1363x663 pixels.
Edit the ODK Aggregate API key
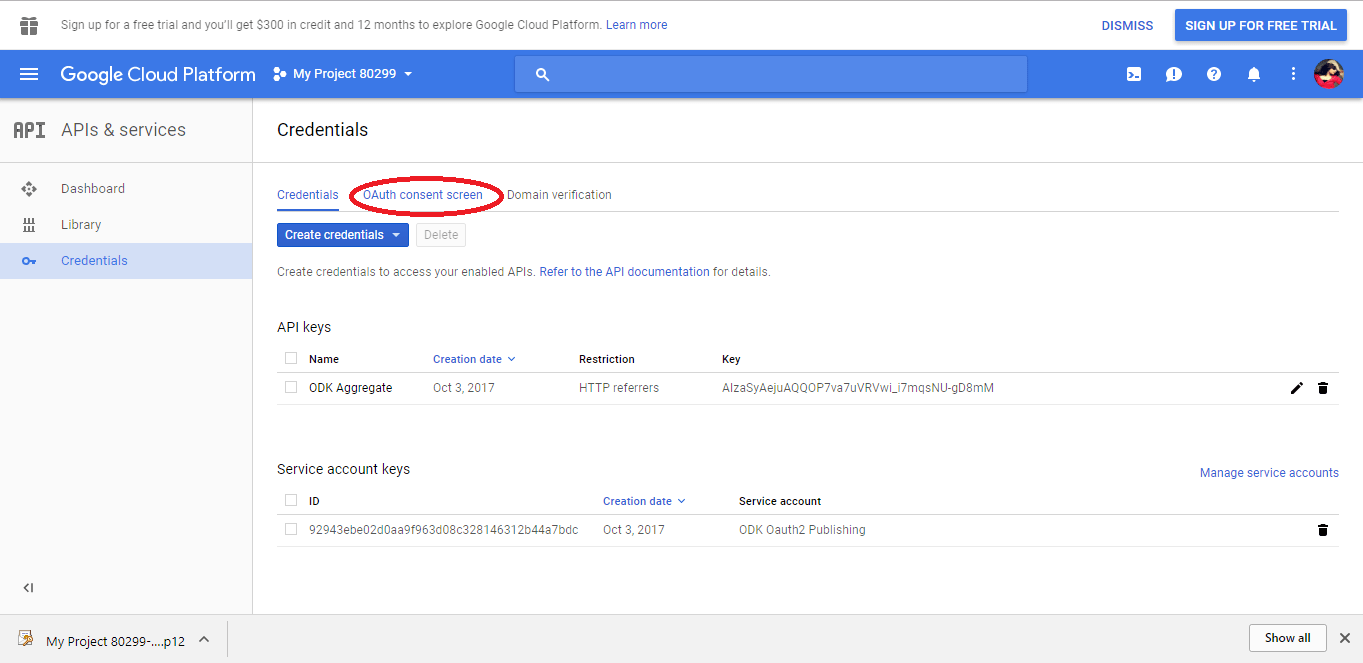[1297, 388]
